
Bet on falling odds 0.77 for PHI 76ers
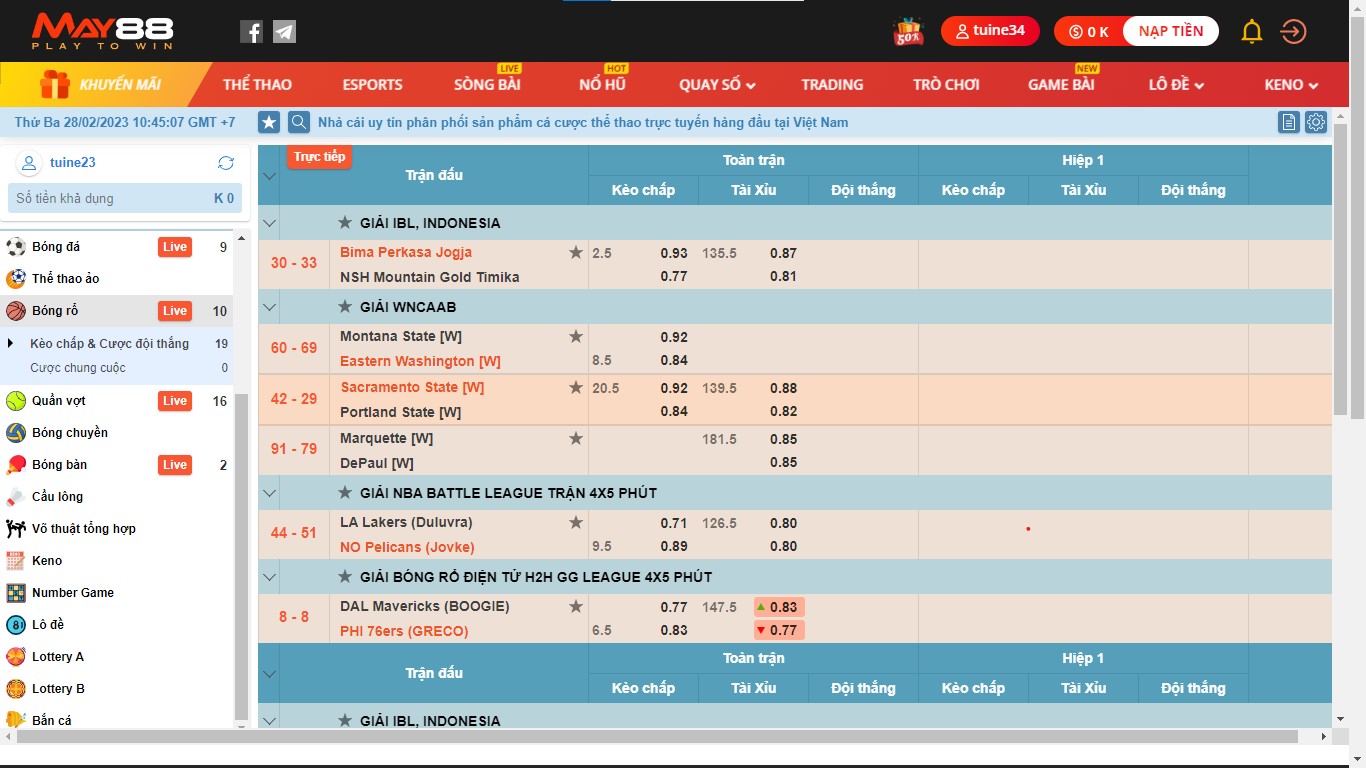pyautogui.click(x=780, y=630)
